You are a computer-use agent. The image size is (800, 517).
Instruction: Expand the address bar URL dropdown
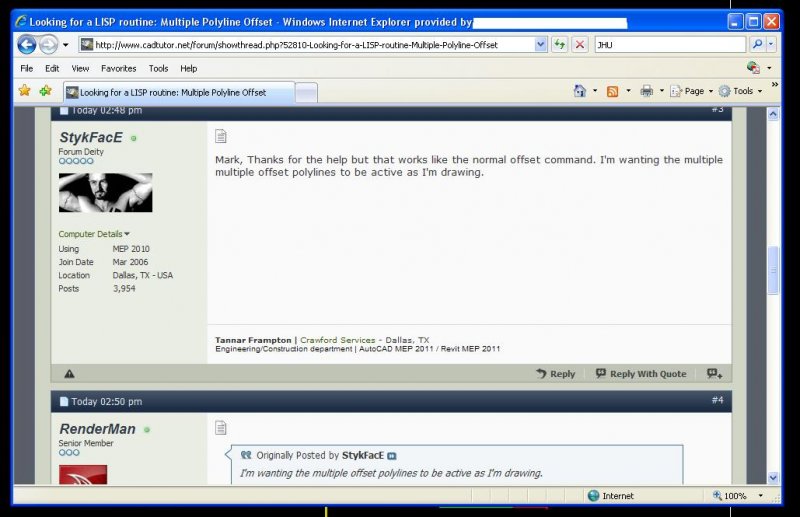pos(541,45)
